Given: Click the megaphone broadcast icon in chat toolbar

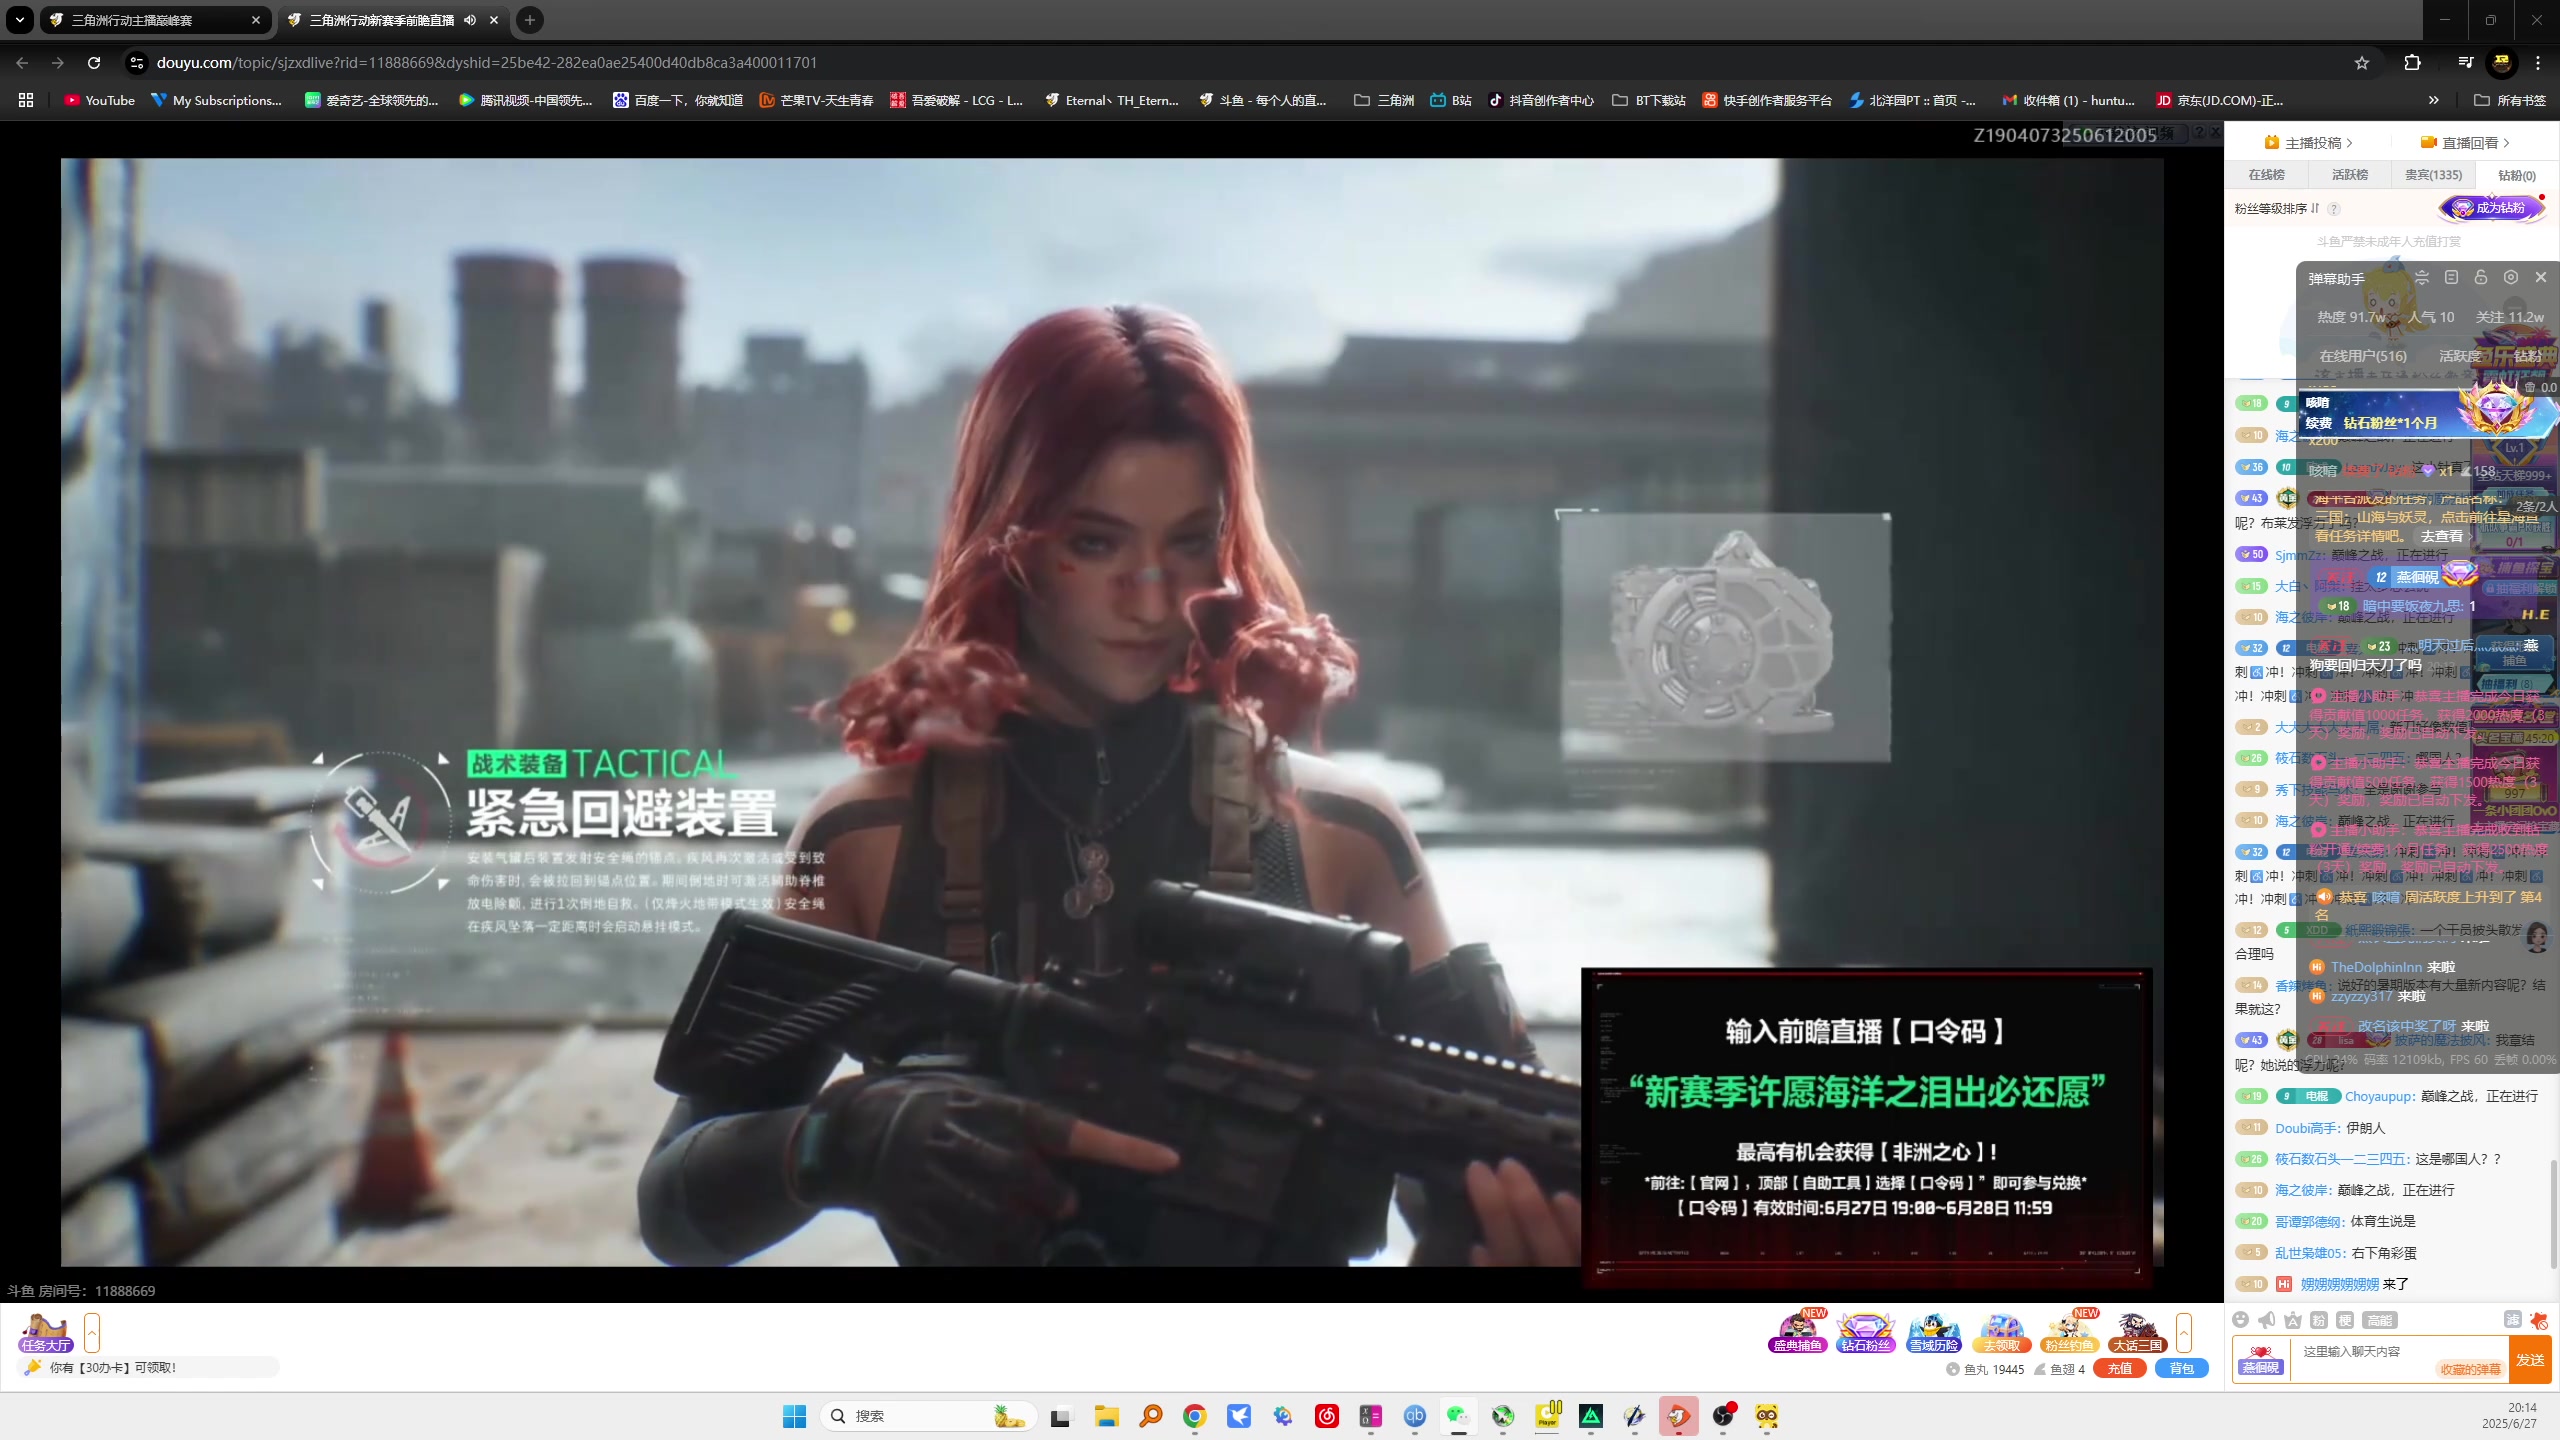Looking at the screenshot, I should (x=2267, y=1320).
